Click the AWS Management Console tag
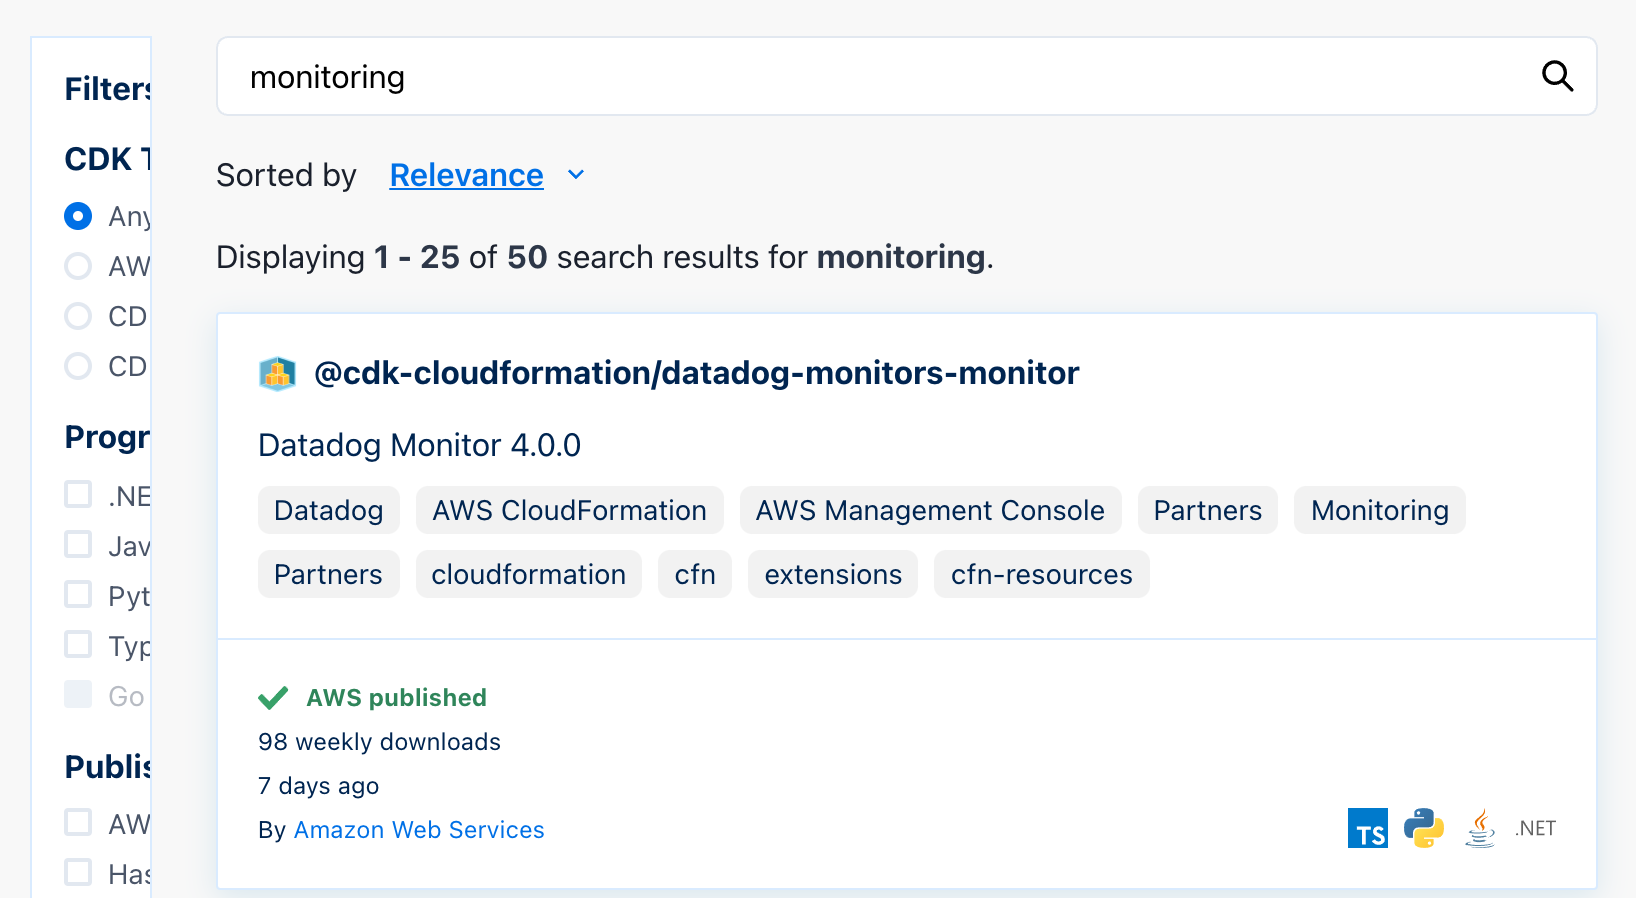1636x898 pixels. [x=930, y=510]
